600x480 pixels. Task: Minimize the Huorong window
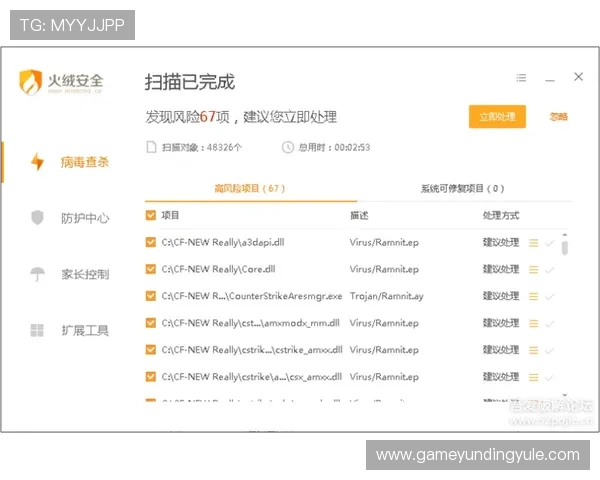(550, 80)
